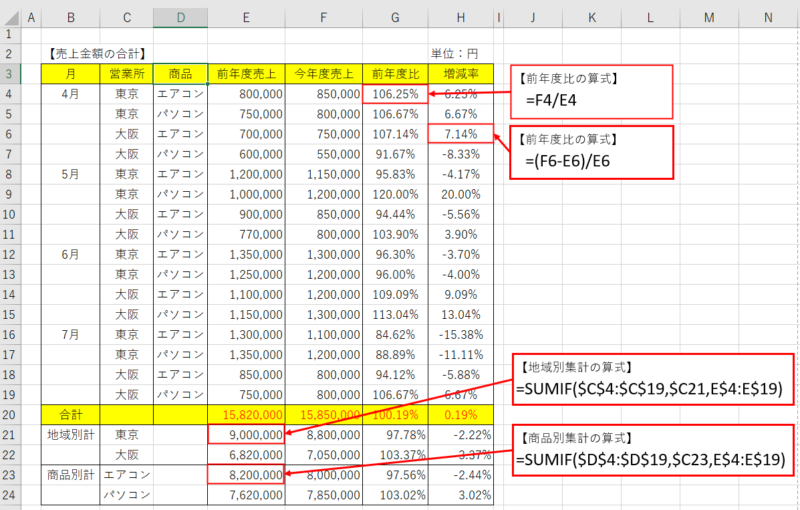800x510 pixels.
Task: Select cell showing 109.09%
Action: 395,294
